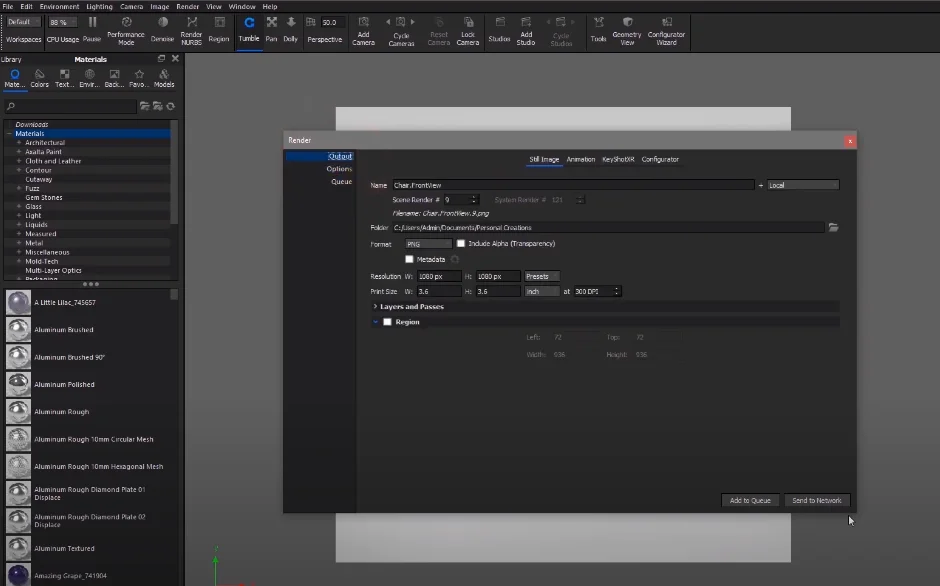The height and width of the screenshot is (586, 940).
Task: Open the Backplates library tab icon
Action: point(114,74)
